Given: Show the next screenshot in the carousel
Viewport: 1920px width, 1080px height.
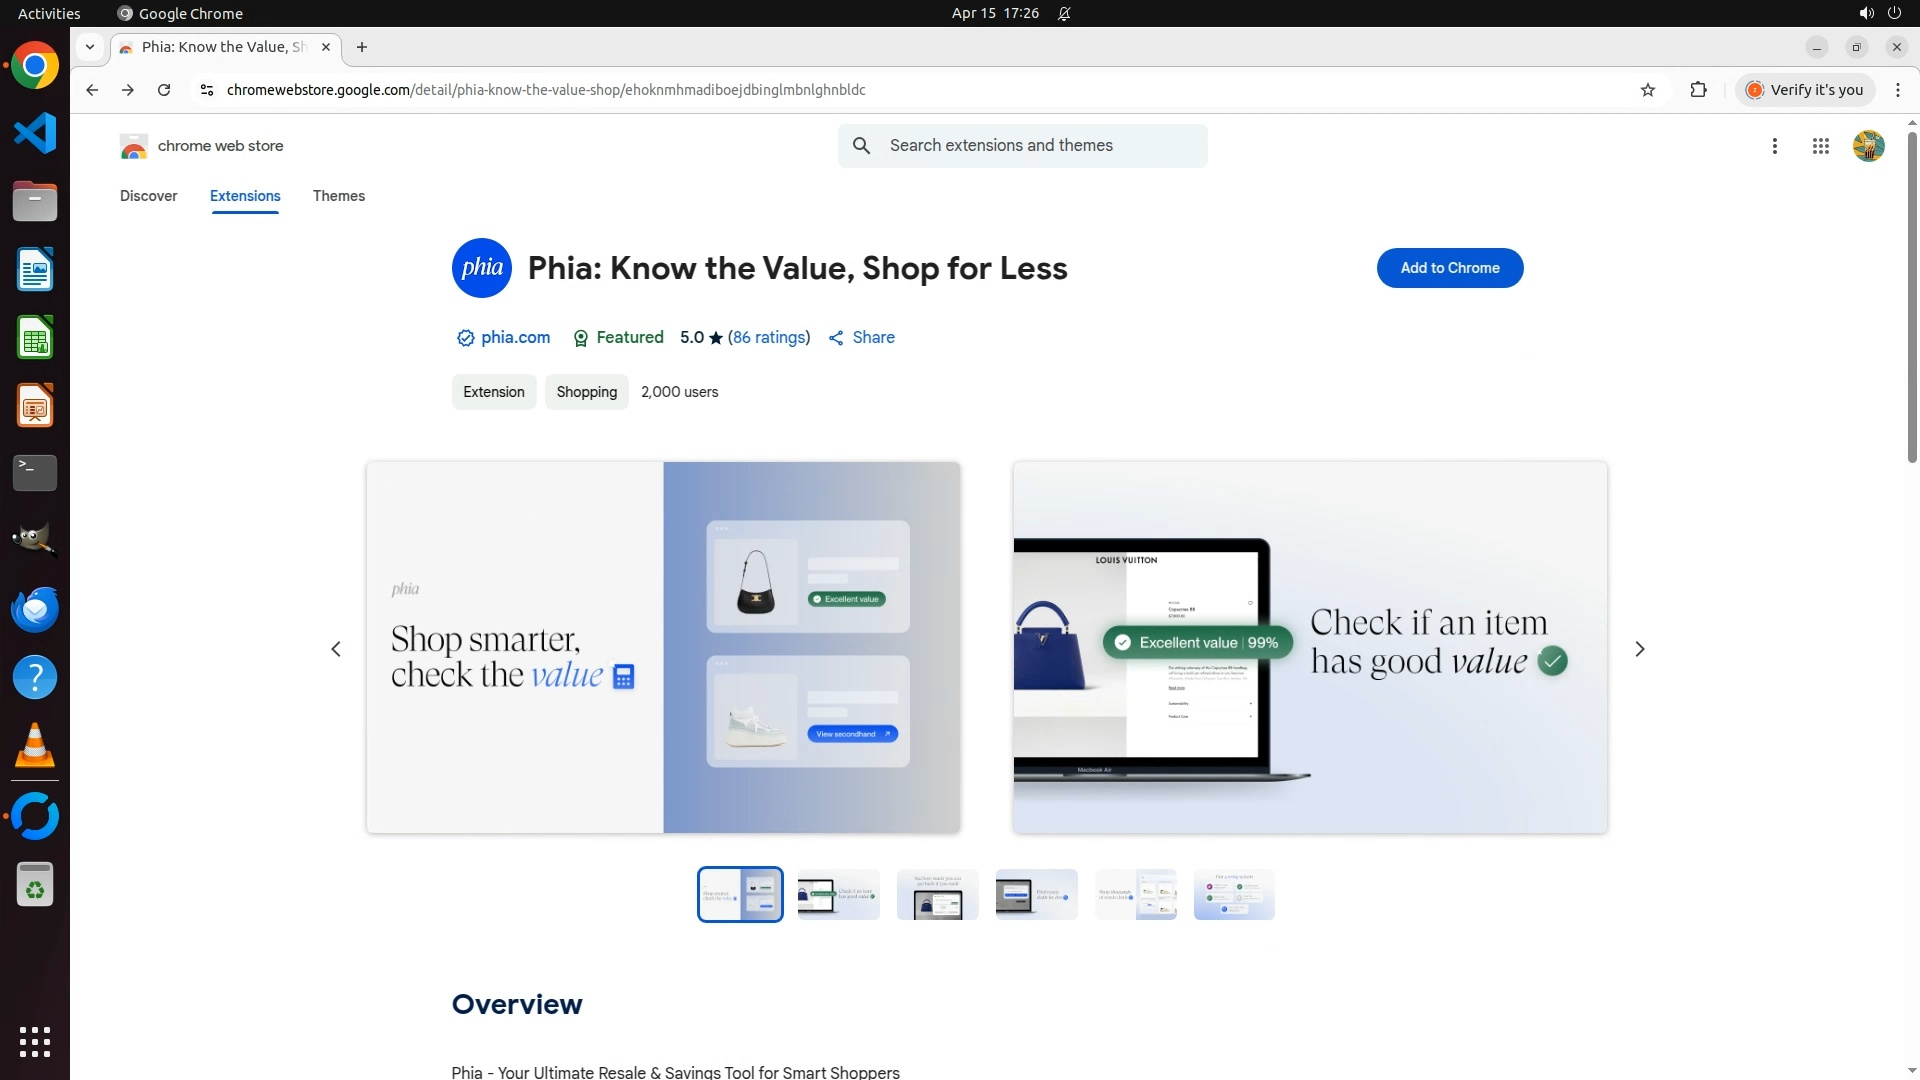Looking at the screenshot, I should pyautogui.click(x=1639, y=649).
